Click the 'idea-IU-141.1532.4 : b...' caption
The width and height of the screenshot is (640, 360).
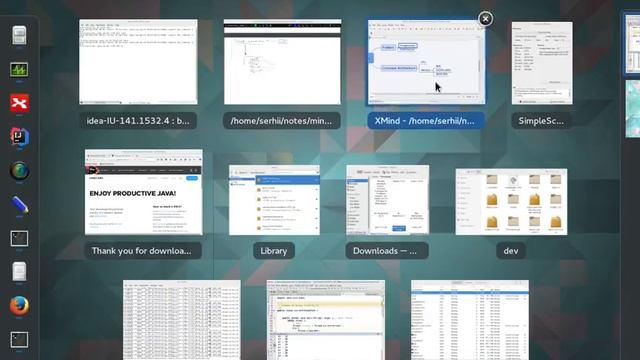[x=138, y=121]
